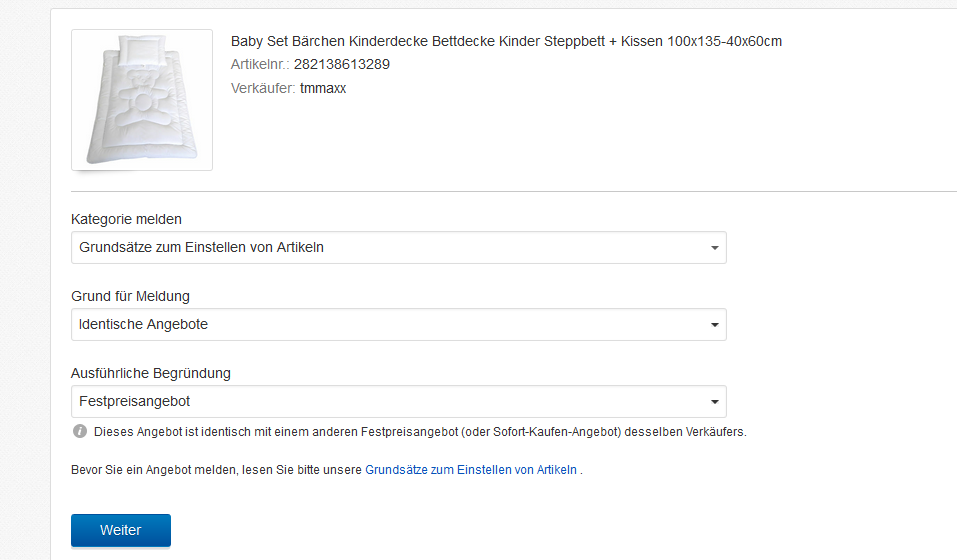This screenshot has width=957, height=560.
Task: Open the Grundsätze zum Einstellen von Artikeln link
Action: [471, 469]
